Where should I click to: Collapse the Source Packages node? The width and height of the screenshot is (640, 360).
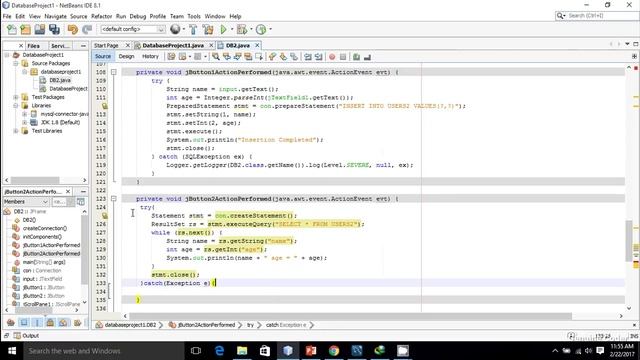16,64
